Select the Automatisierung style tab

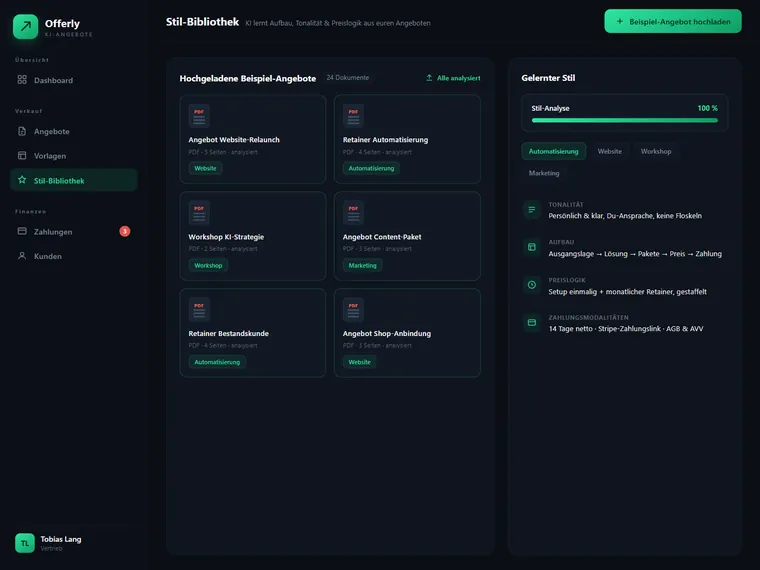[x=554, y=151]
